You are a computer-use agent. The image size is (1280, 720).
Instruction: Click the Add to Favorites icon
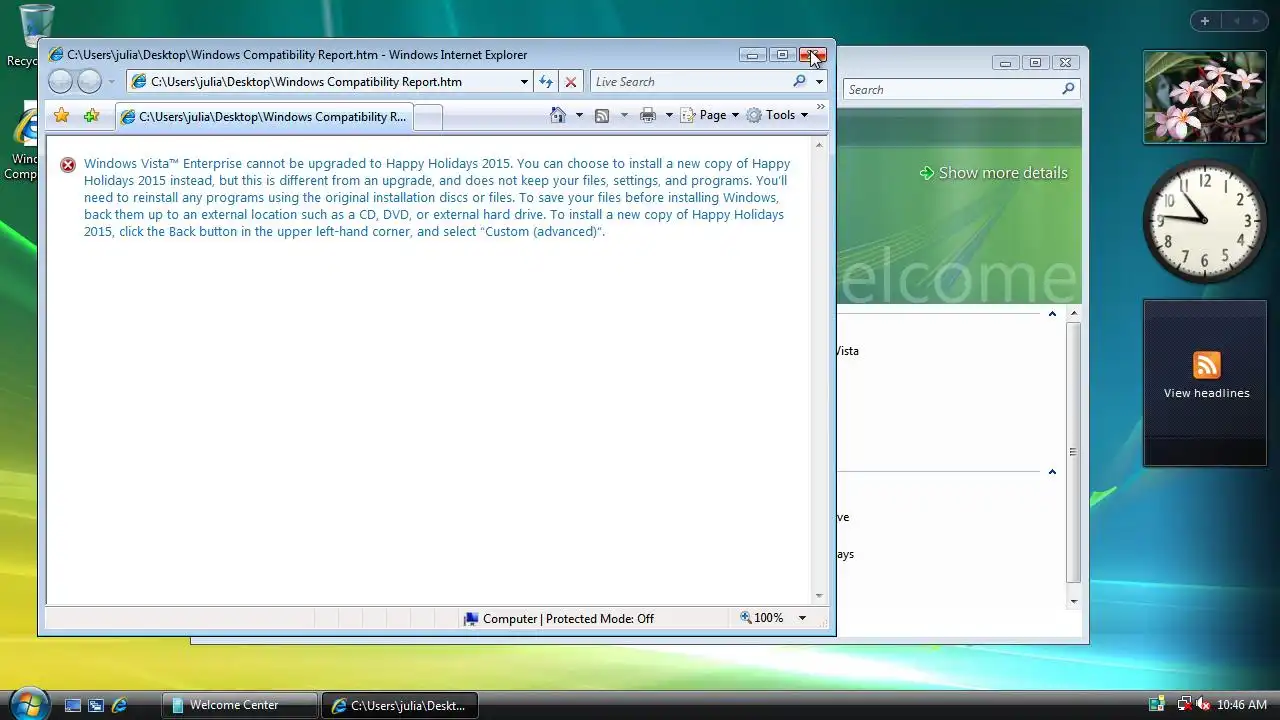[x=91, y=116]
